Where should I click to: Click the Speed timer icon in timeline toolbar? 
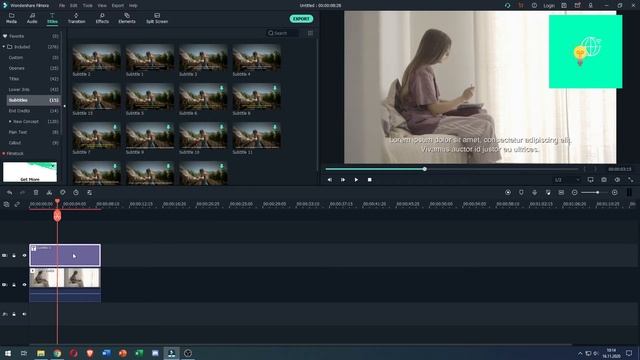click(76, 193)
